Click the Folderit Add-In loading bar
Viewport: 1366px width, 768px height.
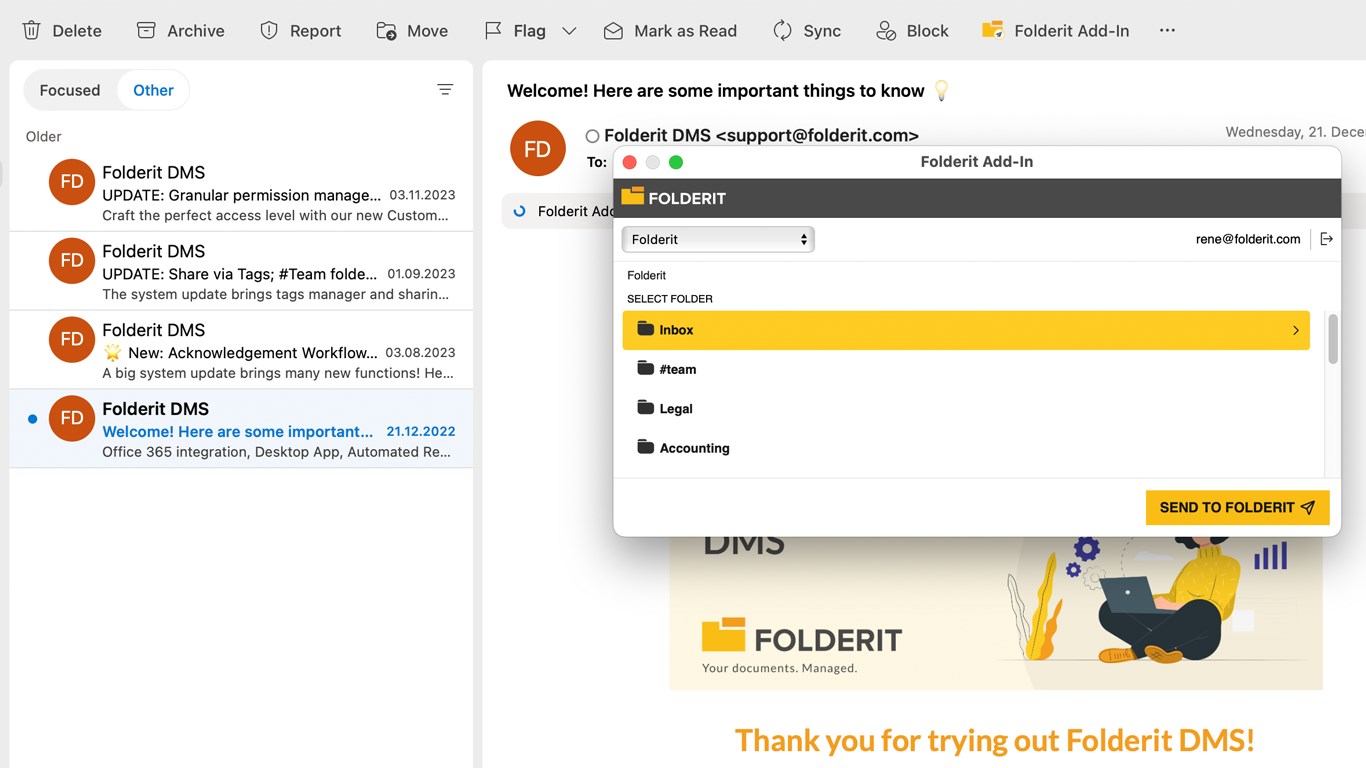[x=559, y=211]
